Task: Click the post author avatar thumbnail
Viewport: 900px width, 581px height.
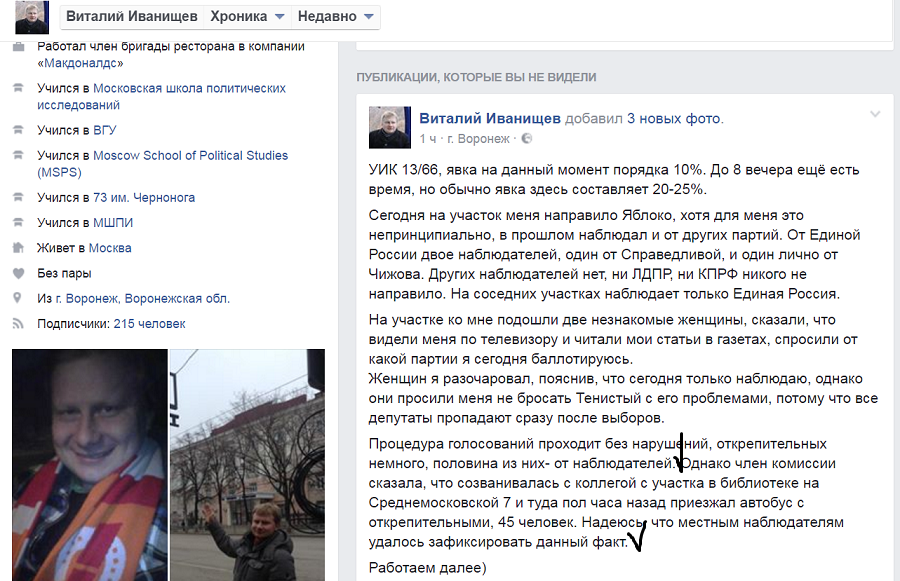Action: tap(390, 127)
